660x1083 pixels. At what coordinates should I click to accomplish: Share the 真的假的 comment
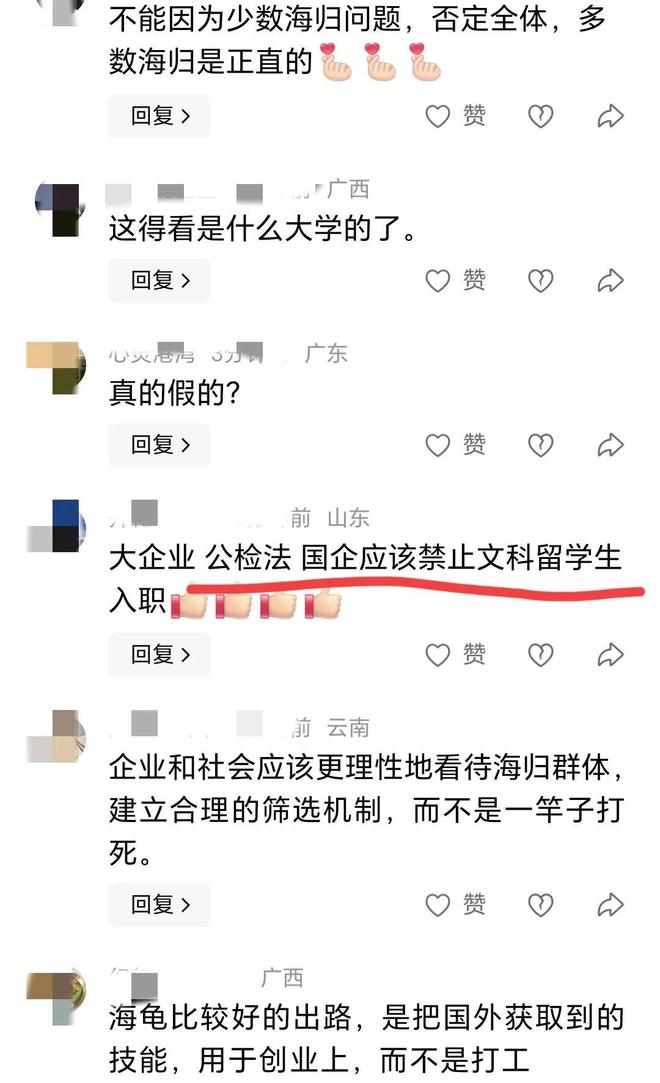pos(610,445)
